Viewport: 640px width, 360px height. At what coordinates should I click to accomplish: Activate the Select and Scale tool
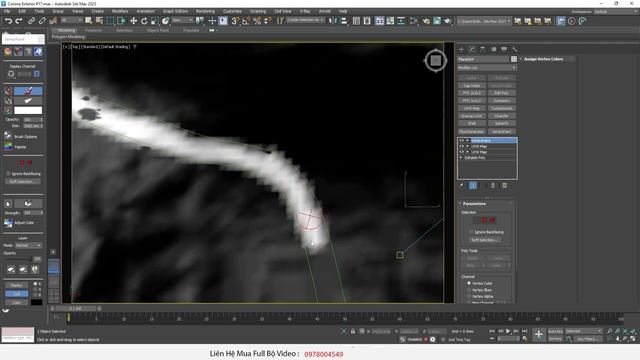tap(155, 21)
